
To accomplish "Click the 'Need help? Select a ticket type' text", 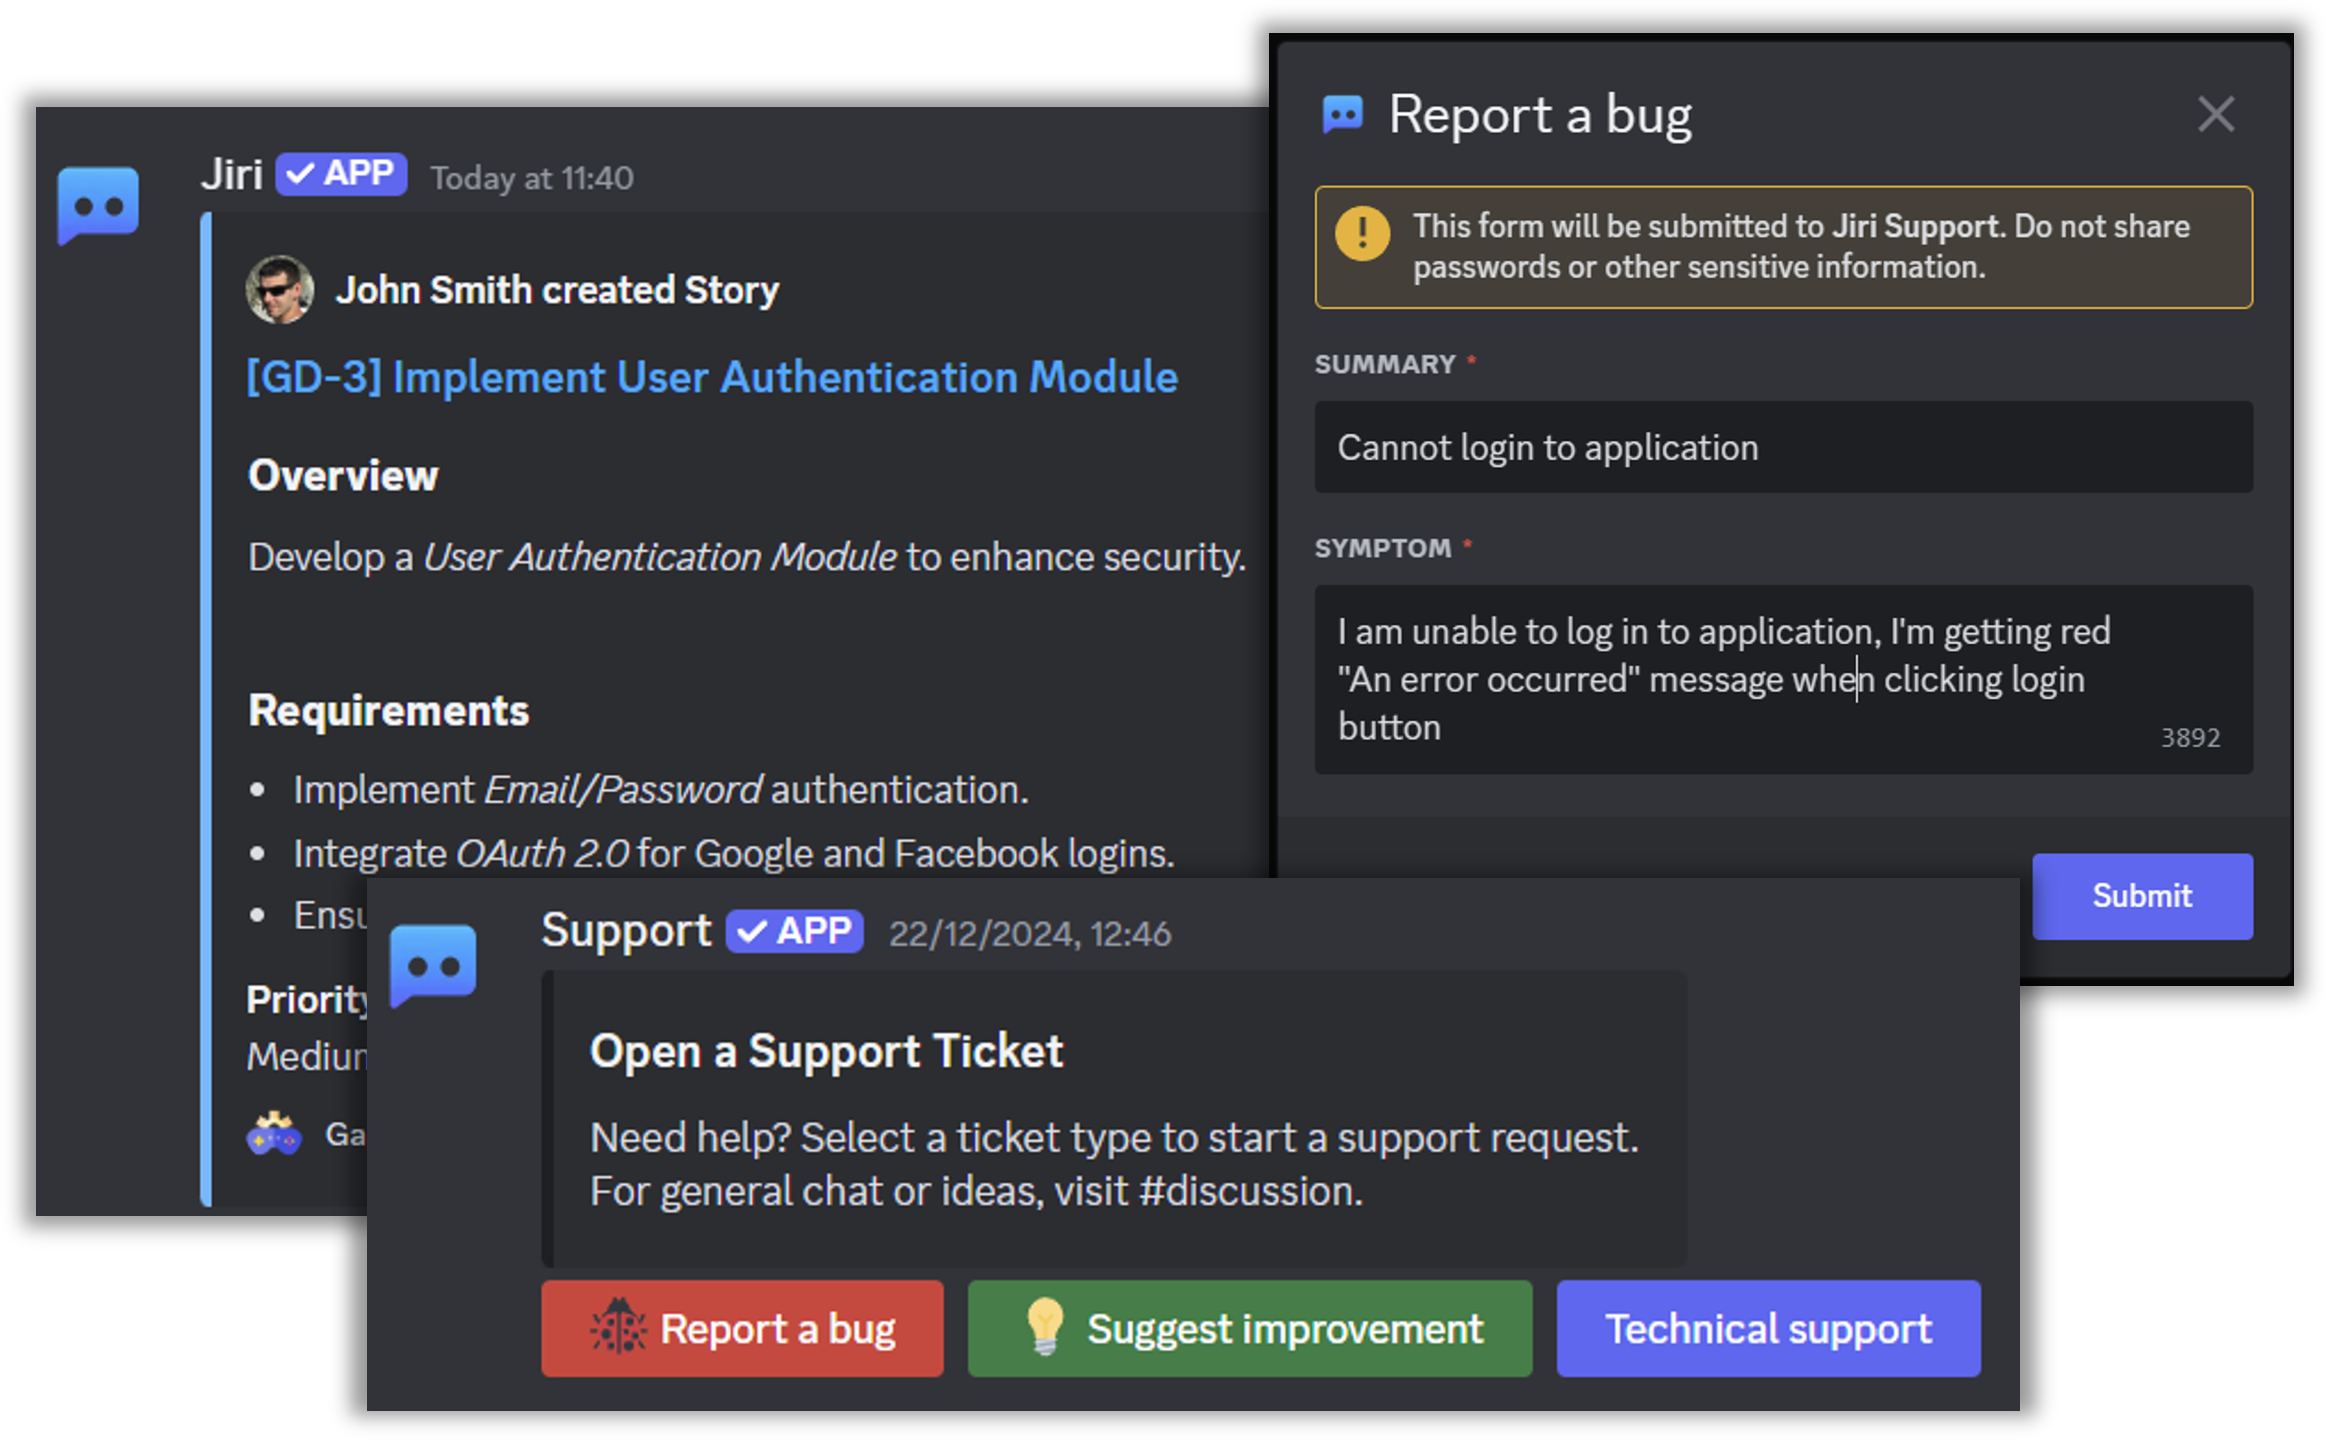I will click(1114, 1138).
